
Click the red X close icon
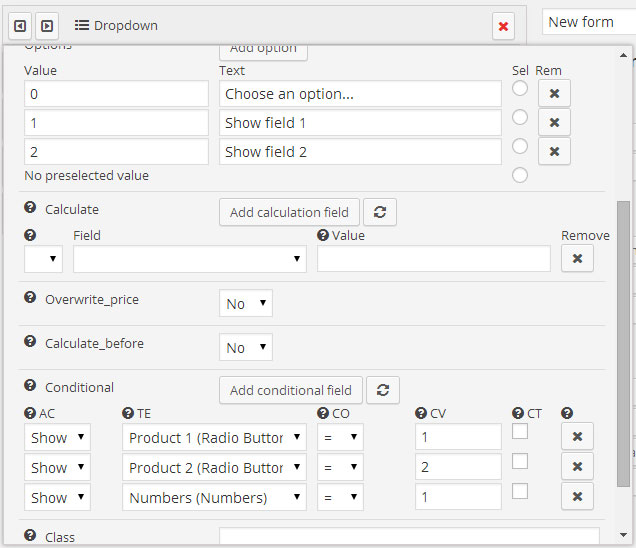[503, 27]
